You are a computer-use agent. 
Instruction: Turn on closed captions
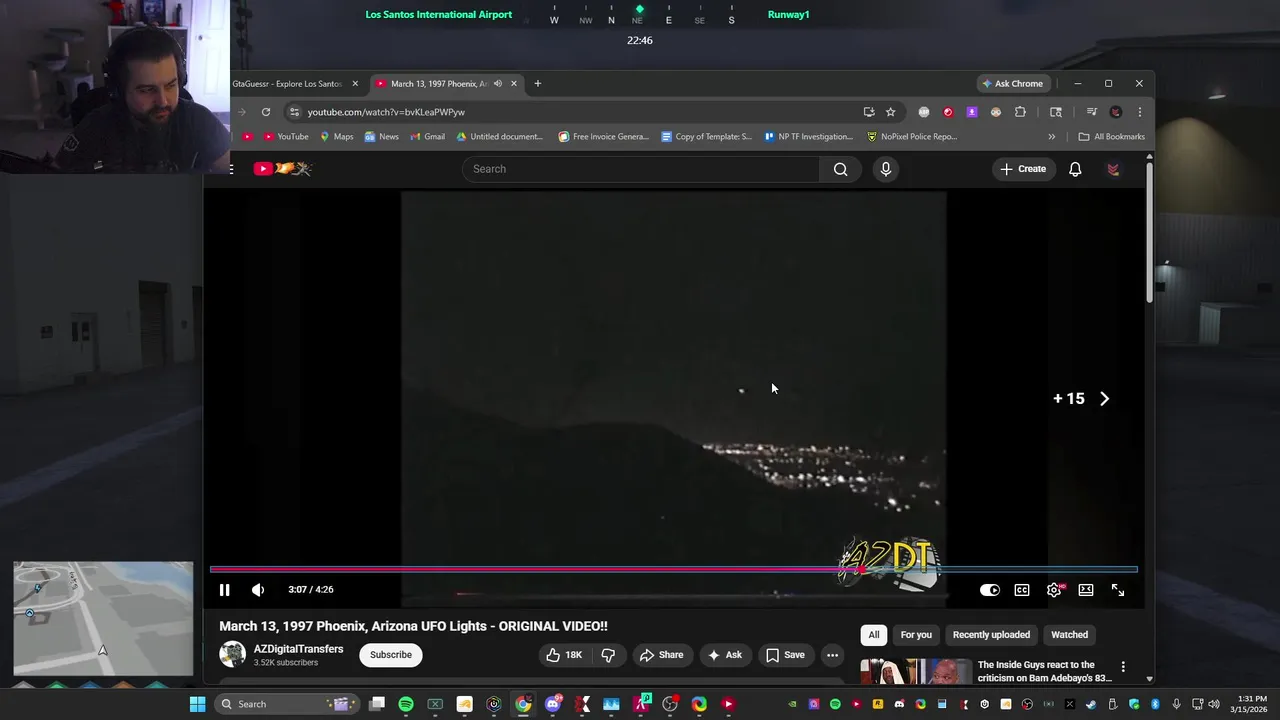click(x=1022, y=590)
